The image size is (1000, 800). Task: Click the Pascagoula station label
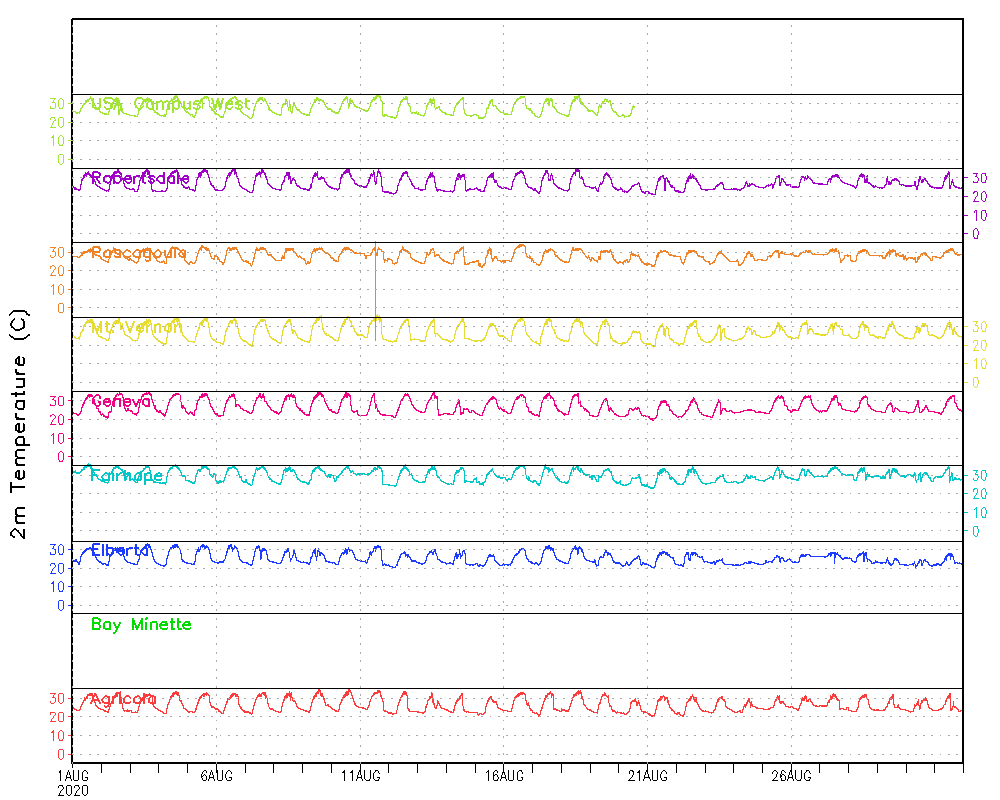coord(138,253)
